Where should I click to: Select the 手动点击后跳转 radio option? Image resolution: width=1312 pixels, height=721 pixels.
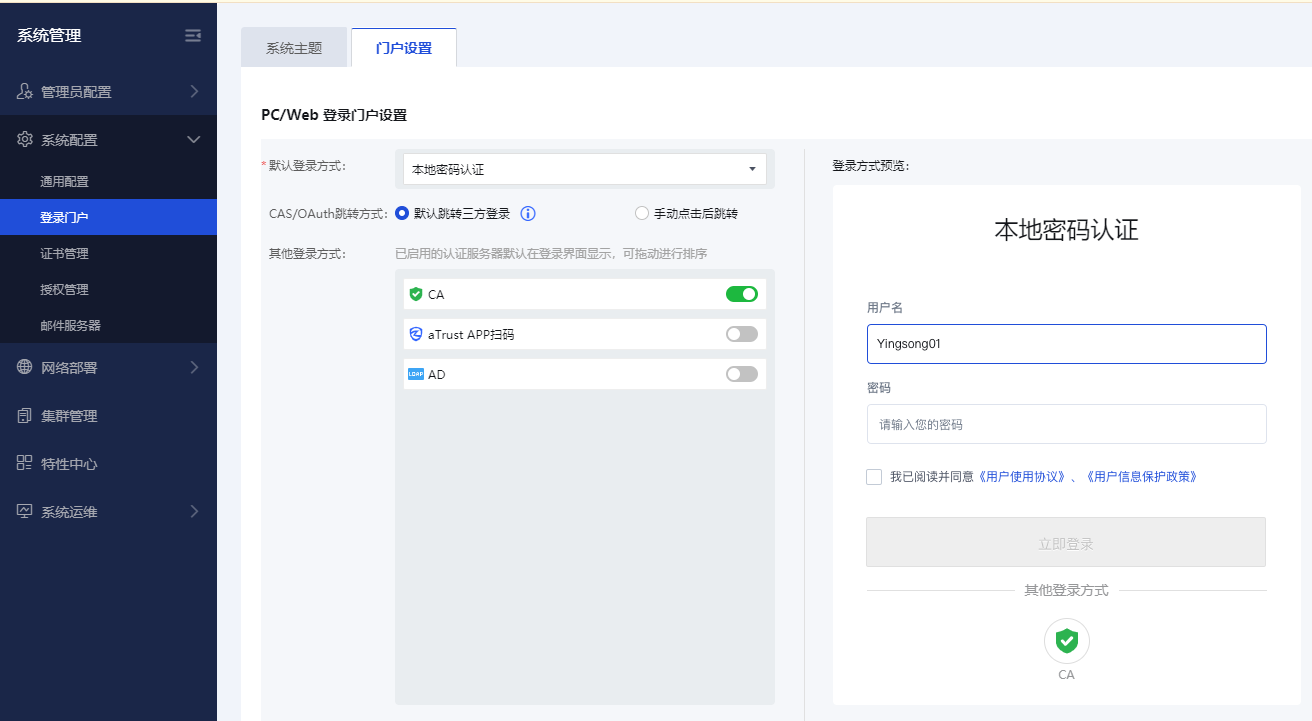click(642, 213)
